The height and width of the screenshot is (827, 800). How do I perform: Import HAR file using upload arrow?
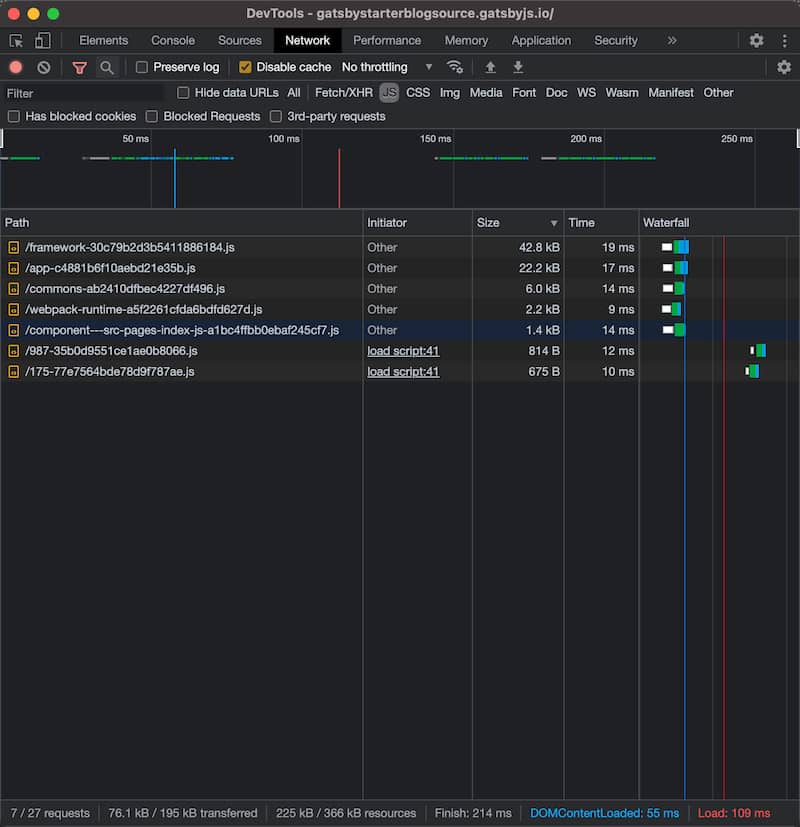(x=489, y=67)
